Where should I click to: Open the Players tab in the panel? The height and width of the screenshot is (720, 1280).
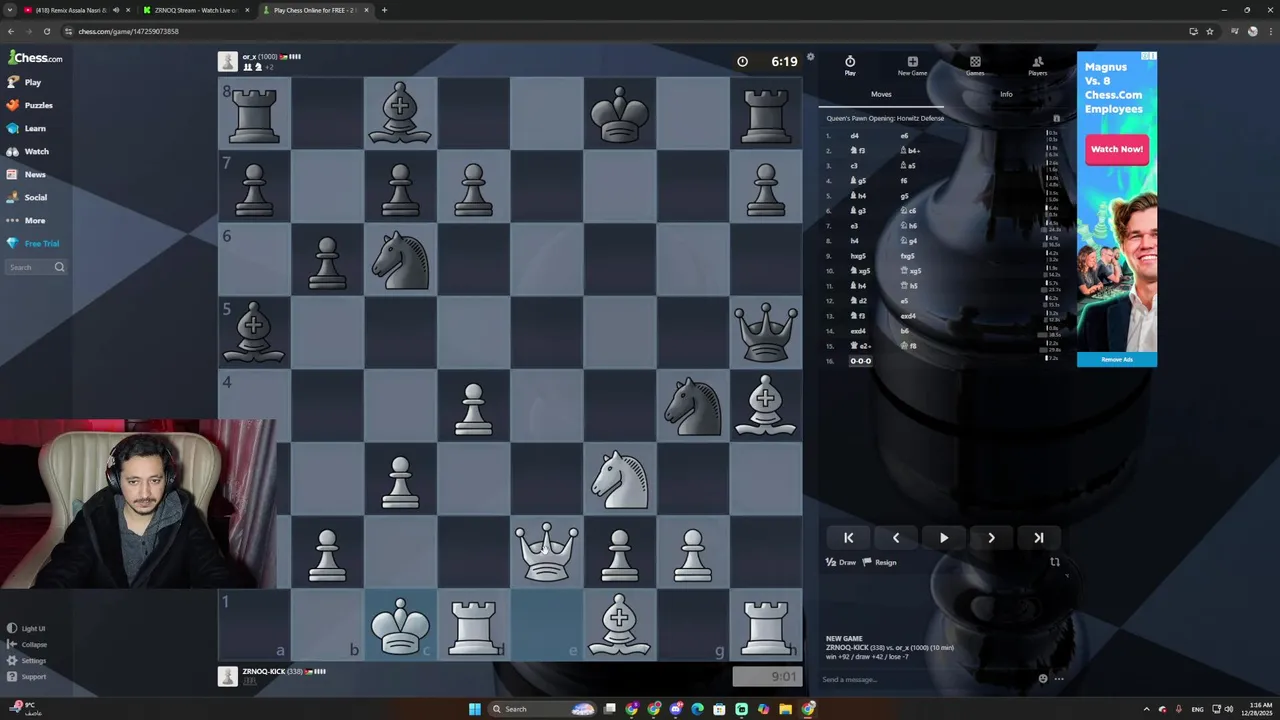(1038, 66)
